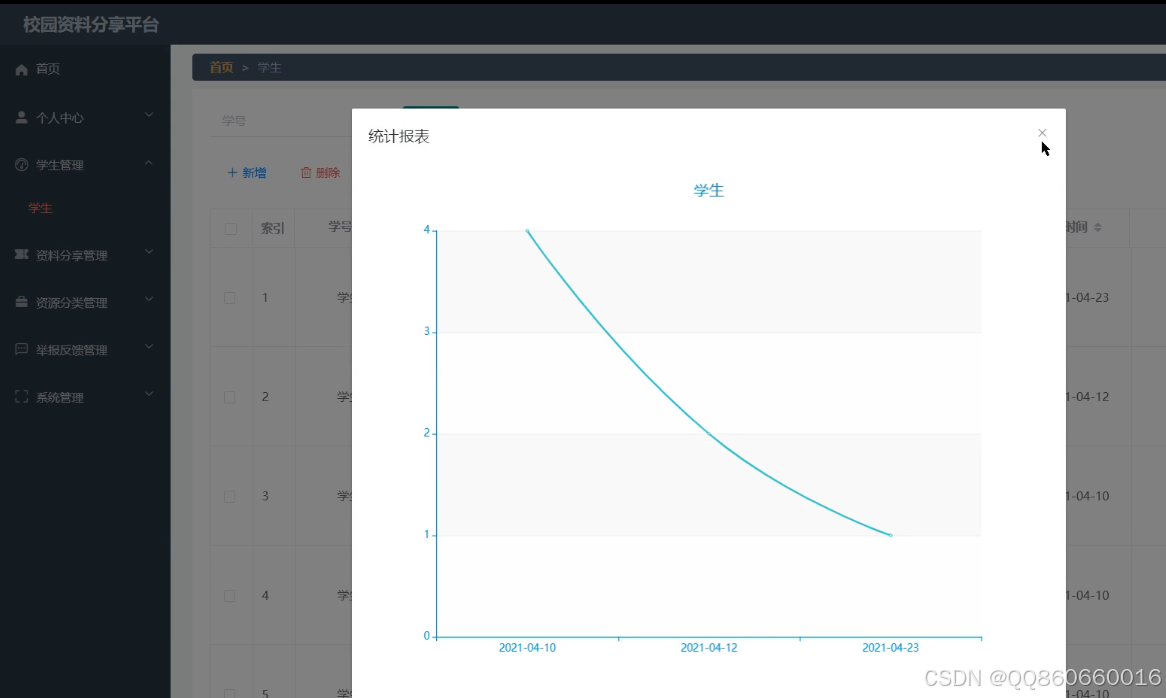This screenshot has height=698, width=1166.
Task: Click the comment icon for 举报反馈管理
Action: [21, 349]
